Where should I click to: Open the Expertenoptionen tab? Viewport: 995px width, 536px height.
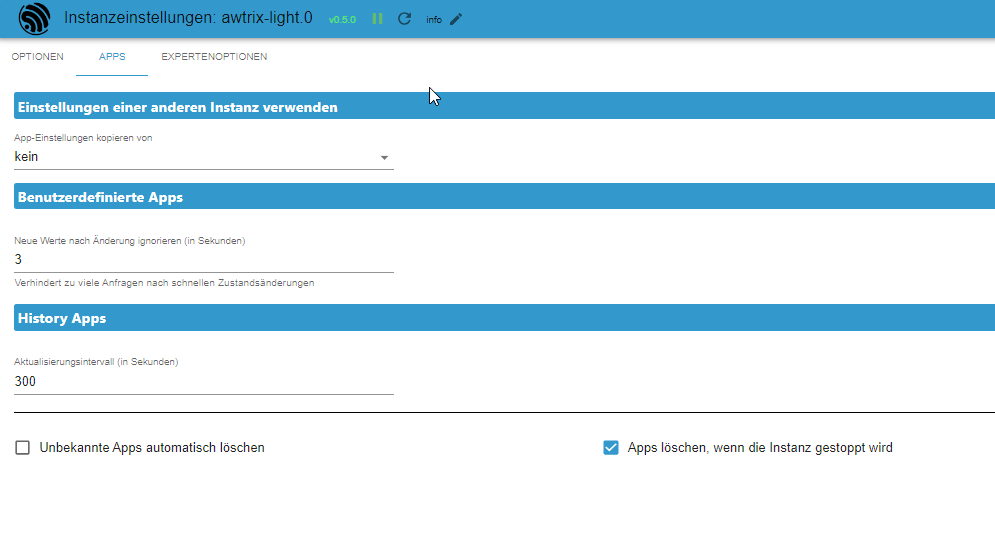[x=214, y=56]
